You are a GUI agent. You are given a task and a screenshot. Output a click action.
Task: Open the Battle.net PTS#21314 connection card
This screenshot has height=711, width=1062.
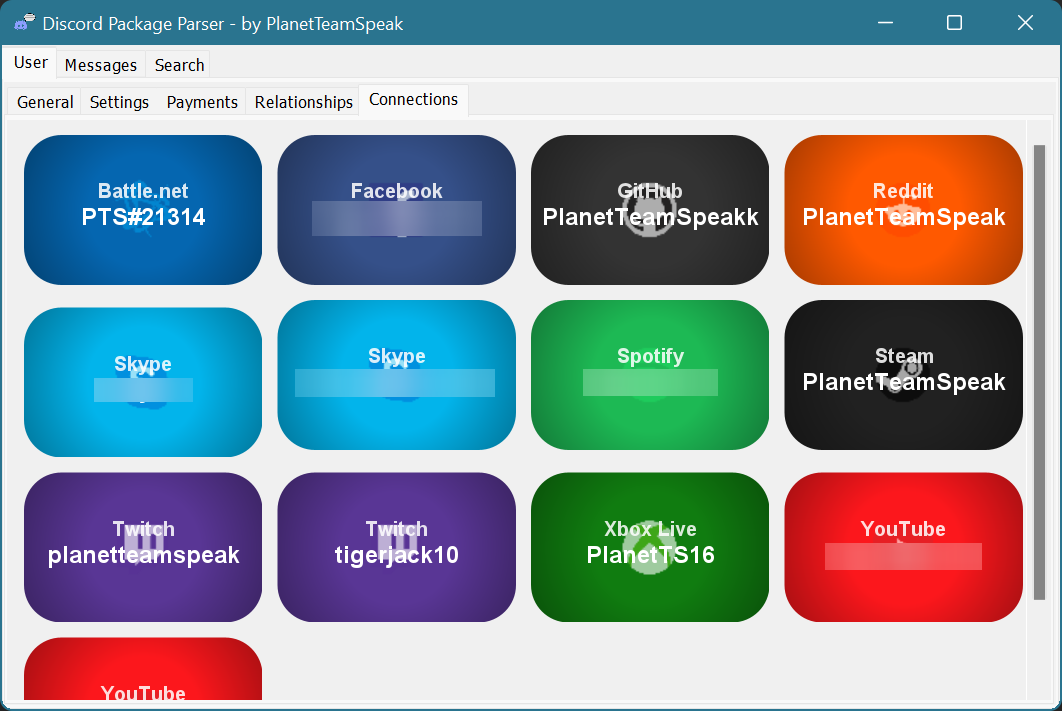point(143,210)
